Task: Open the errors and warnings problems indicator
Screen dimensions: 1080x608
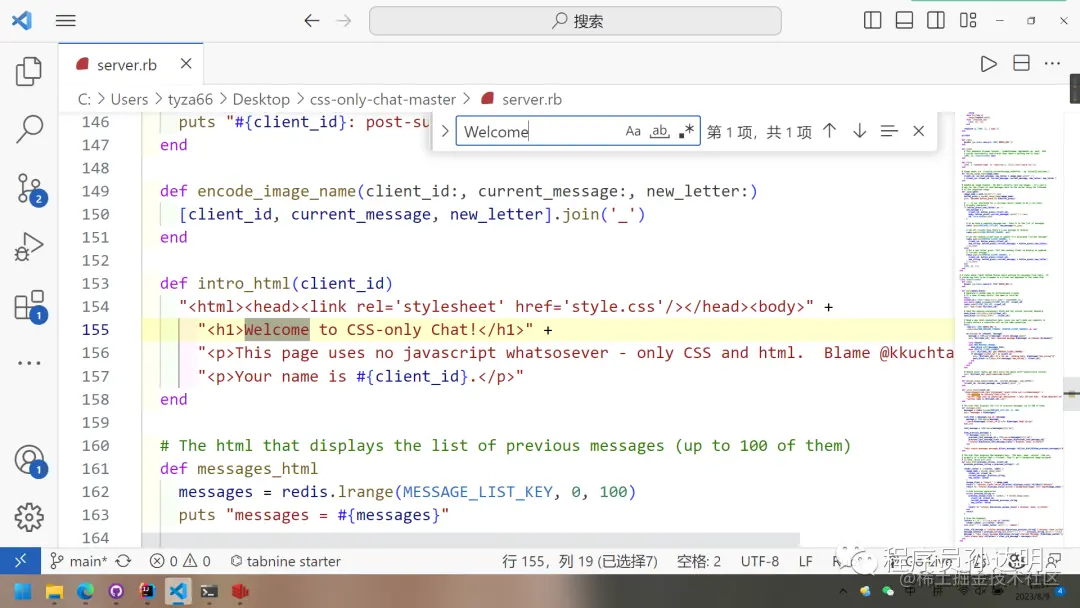Action: 180,561
